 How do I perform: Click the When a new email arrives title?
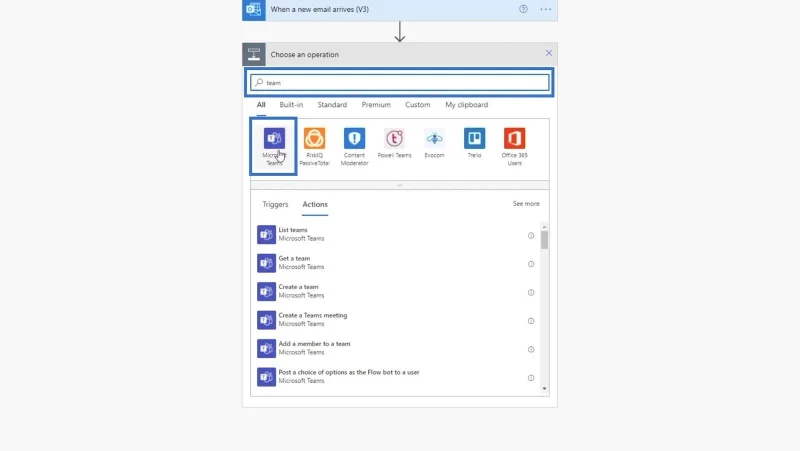319,9
